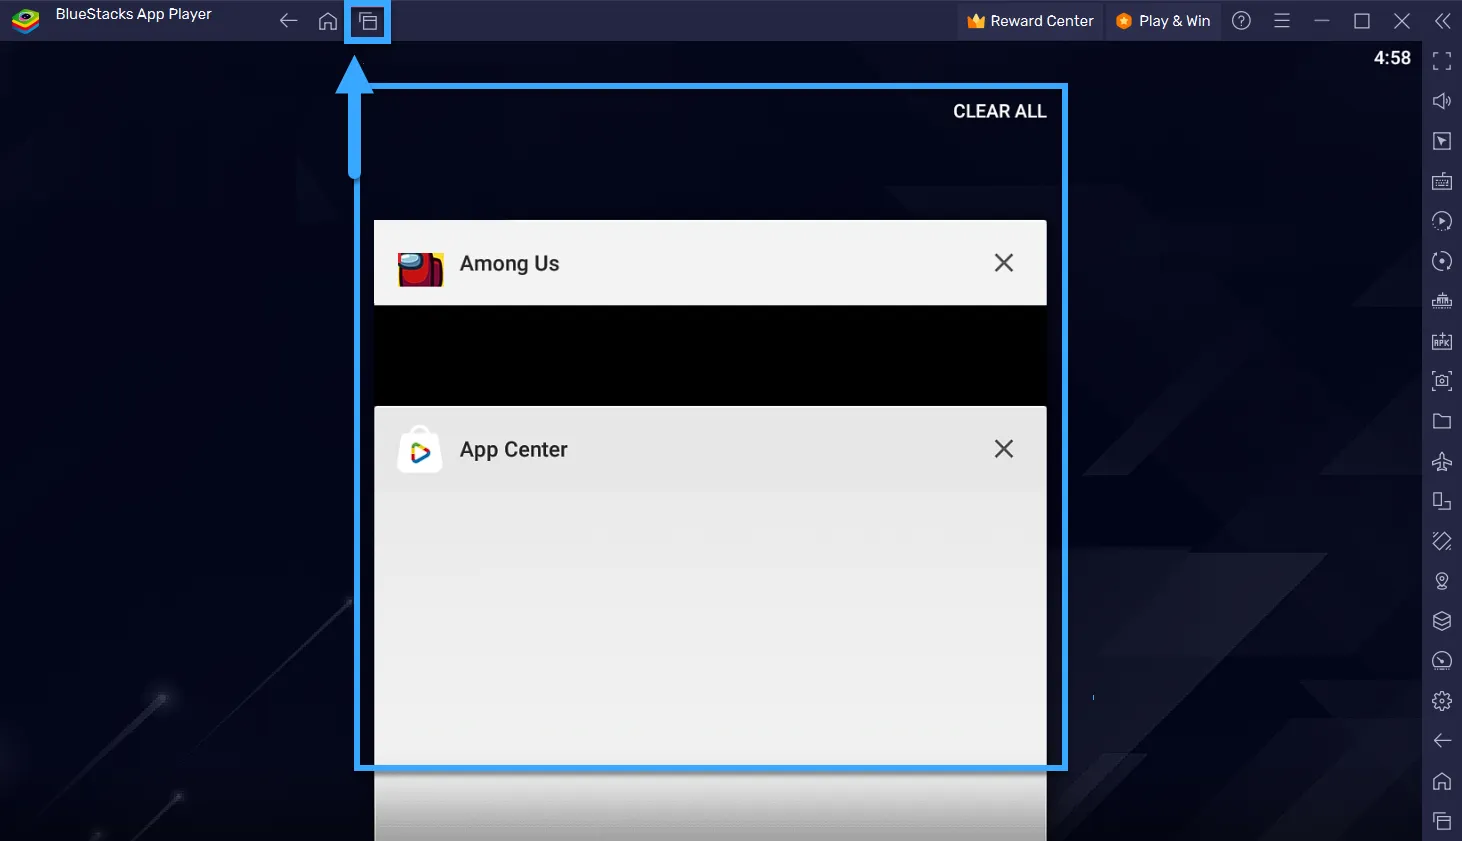
Task: Toggle the lock cursor tool
Action: coord(1442,141)
